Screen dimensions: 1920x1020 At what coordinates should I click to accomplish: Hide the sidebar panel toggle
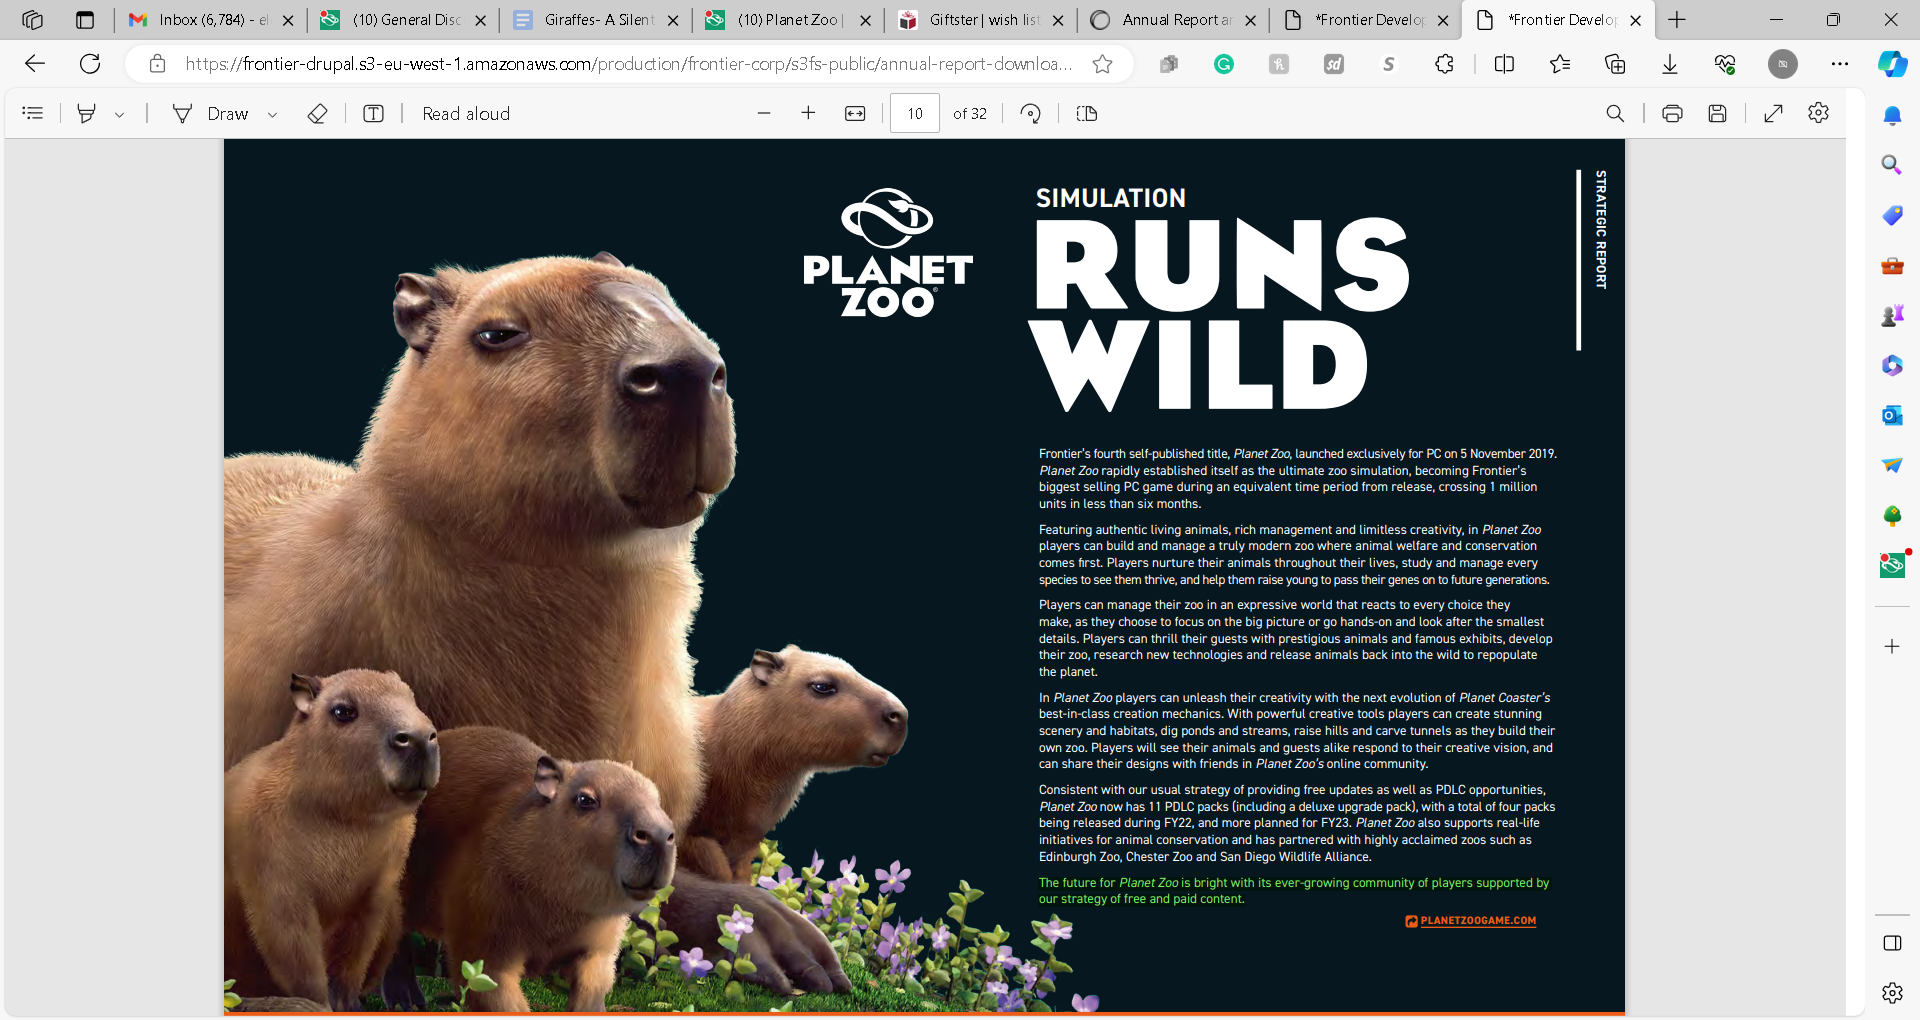(1892, 943)
